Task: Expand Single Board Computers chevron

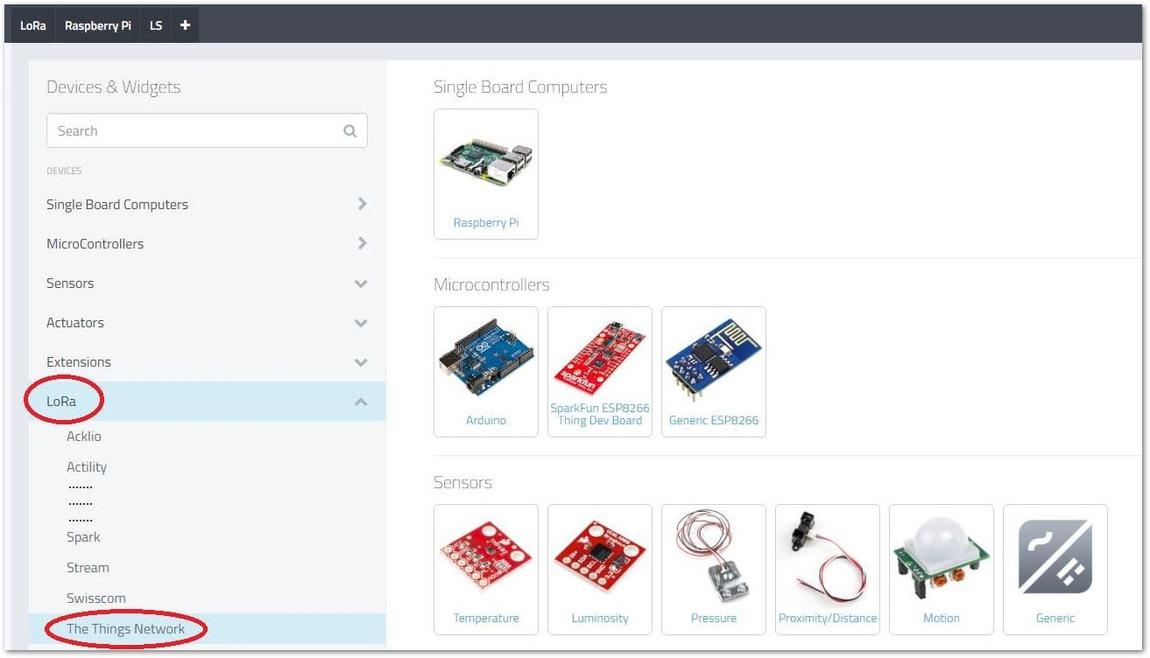Action: 362,204
